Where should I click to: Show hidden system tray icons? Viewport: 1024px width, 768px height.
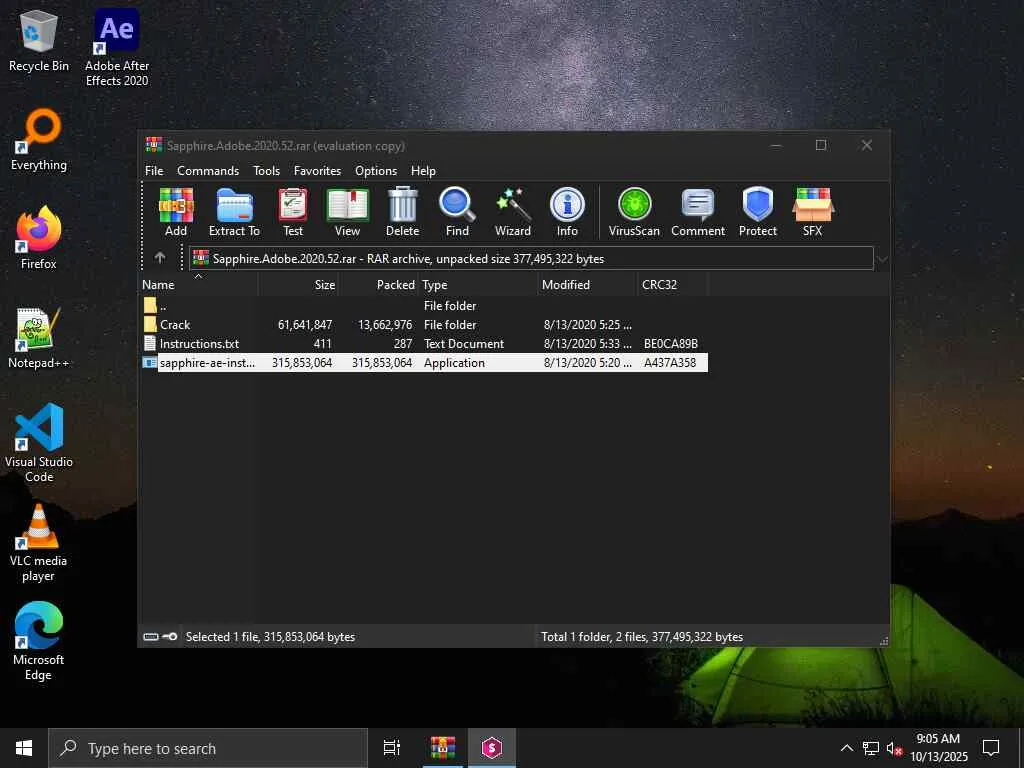[x=846, y=748]
